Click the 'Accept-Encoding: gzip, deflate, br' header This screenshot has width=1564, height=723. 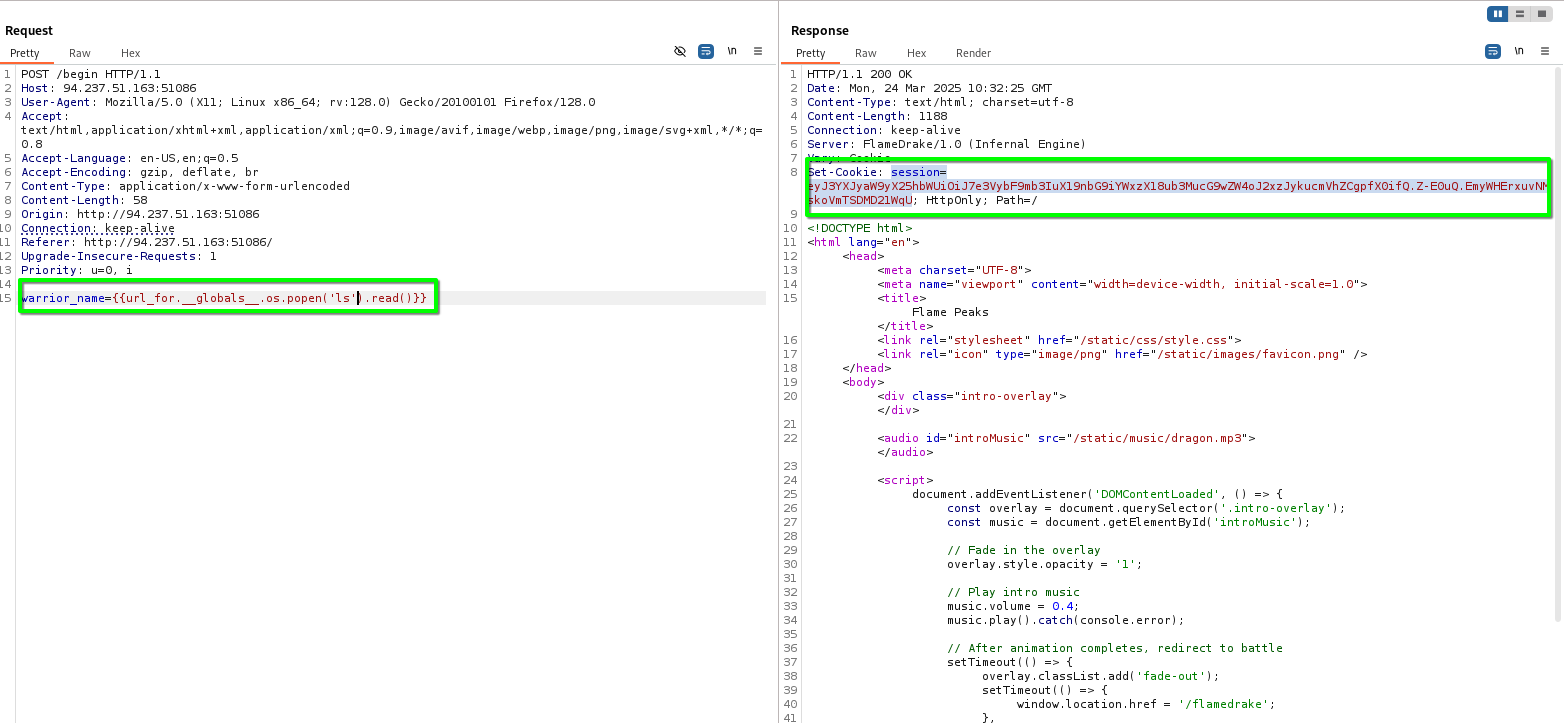[140, 172]
